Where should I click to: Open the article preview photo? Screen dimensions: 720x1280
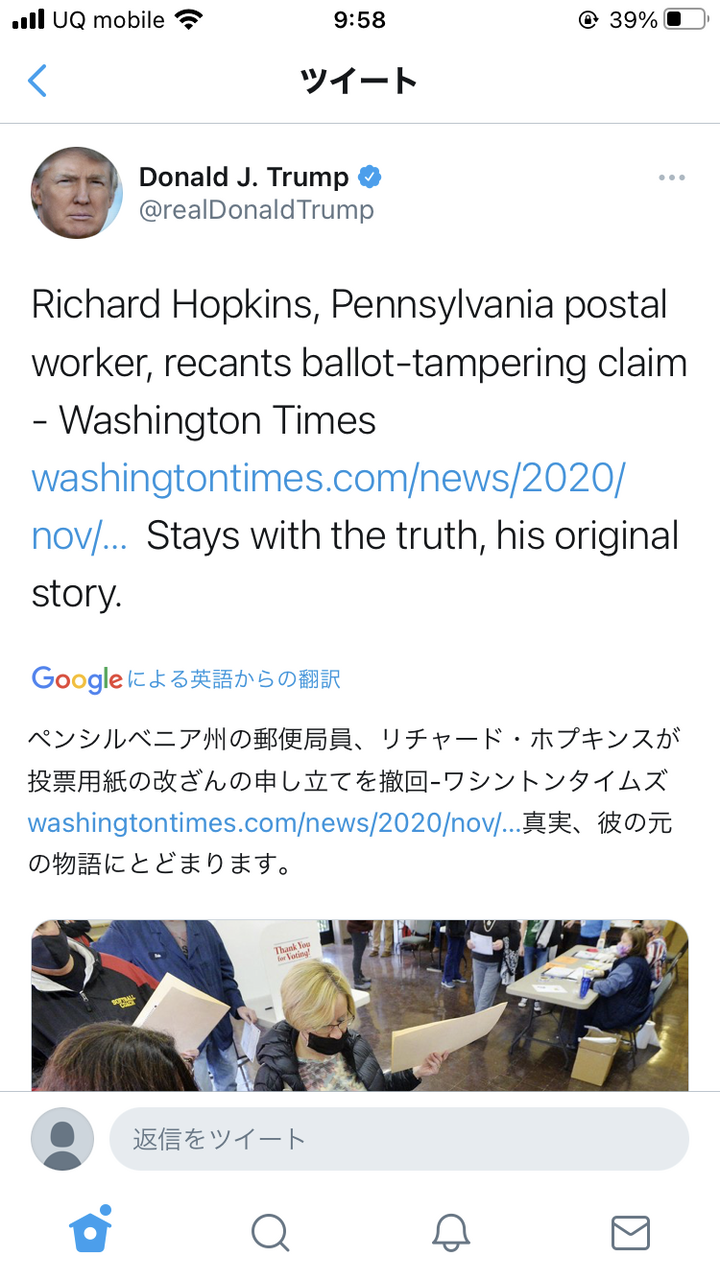(x=360, y=1005)
